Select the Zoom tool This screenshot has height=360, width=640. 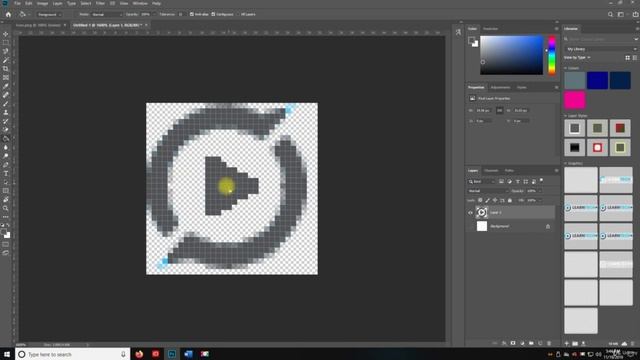6,208
